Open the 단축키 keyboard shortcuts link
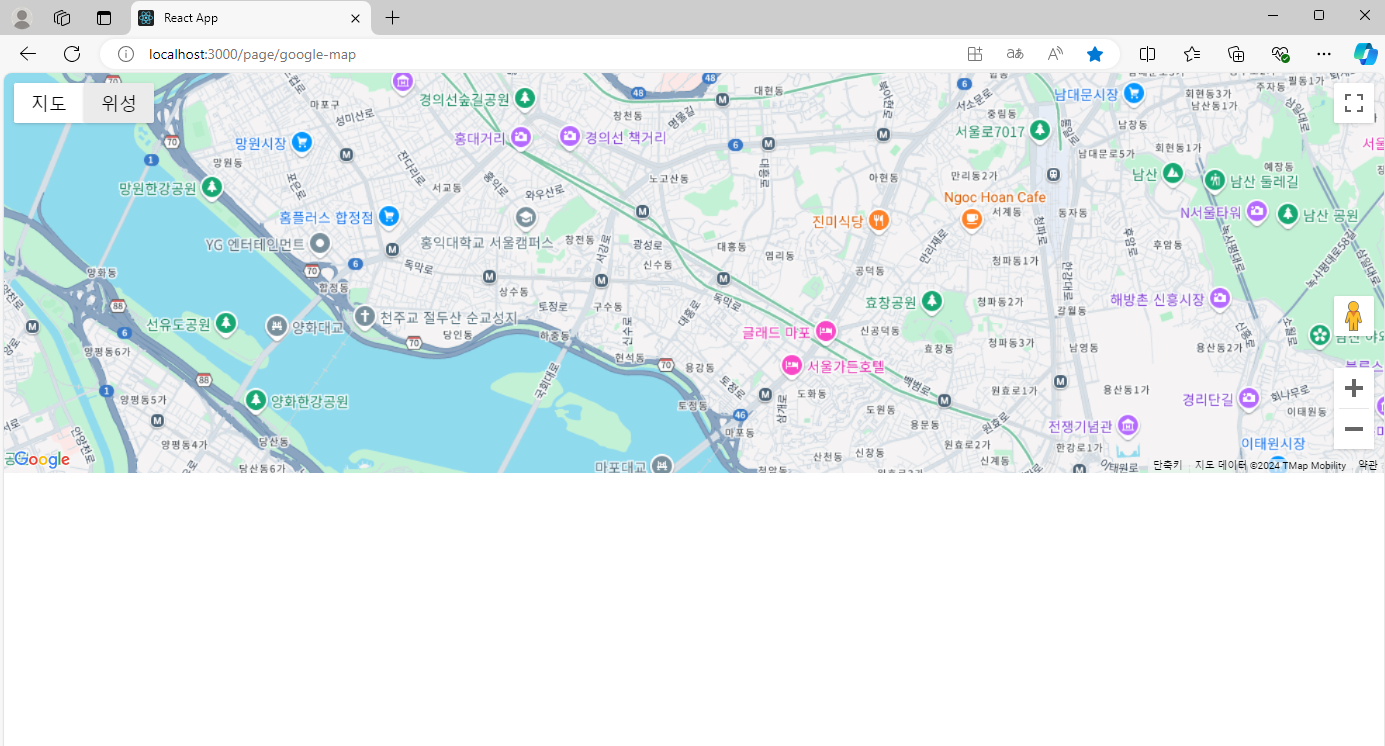Viewport: 1385px width, 746px height. point(1167,465)
